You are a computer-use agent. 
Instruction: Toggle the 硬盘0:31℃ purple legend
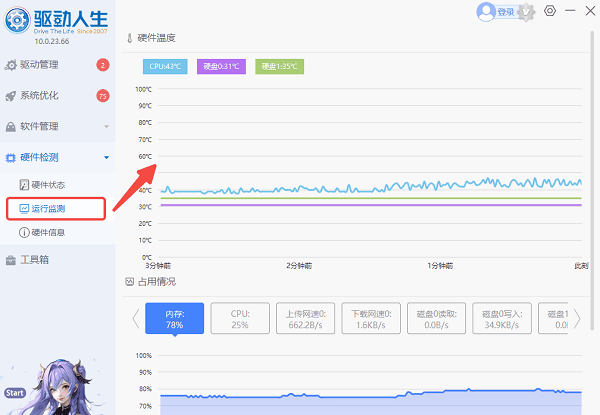click(221, 67)
